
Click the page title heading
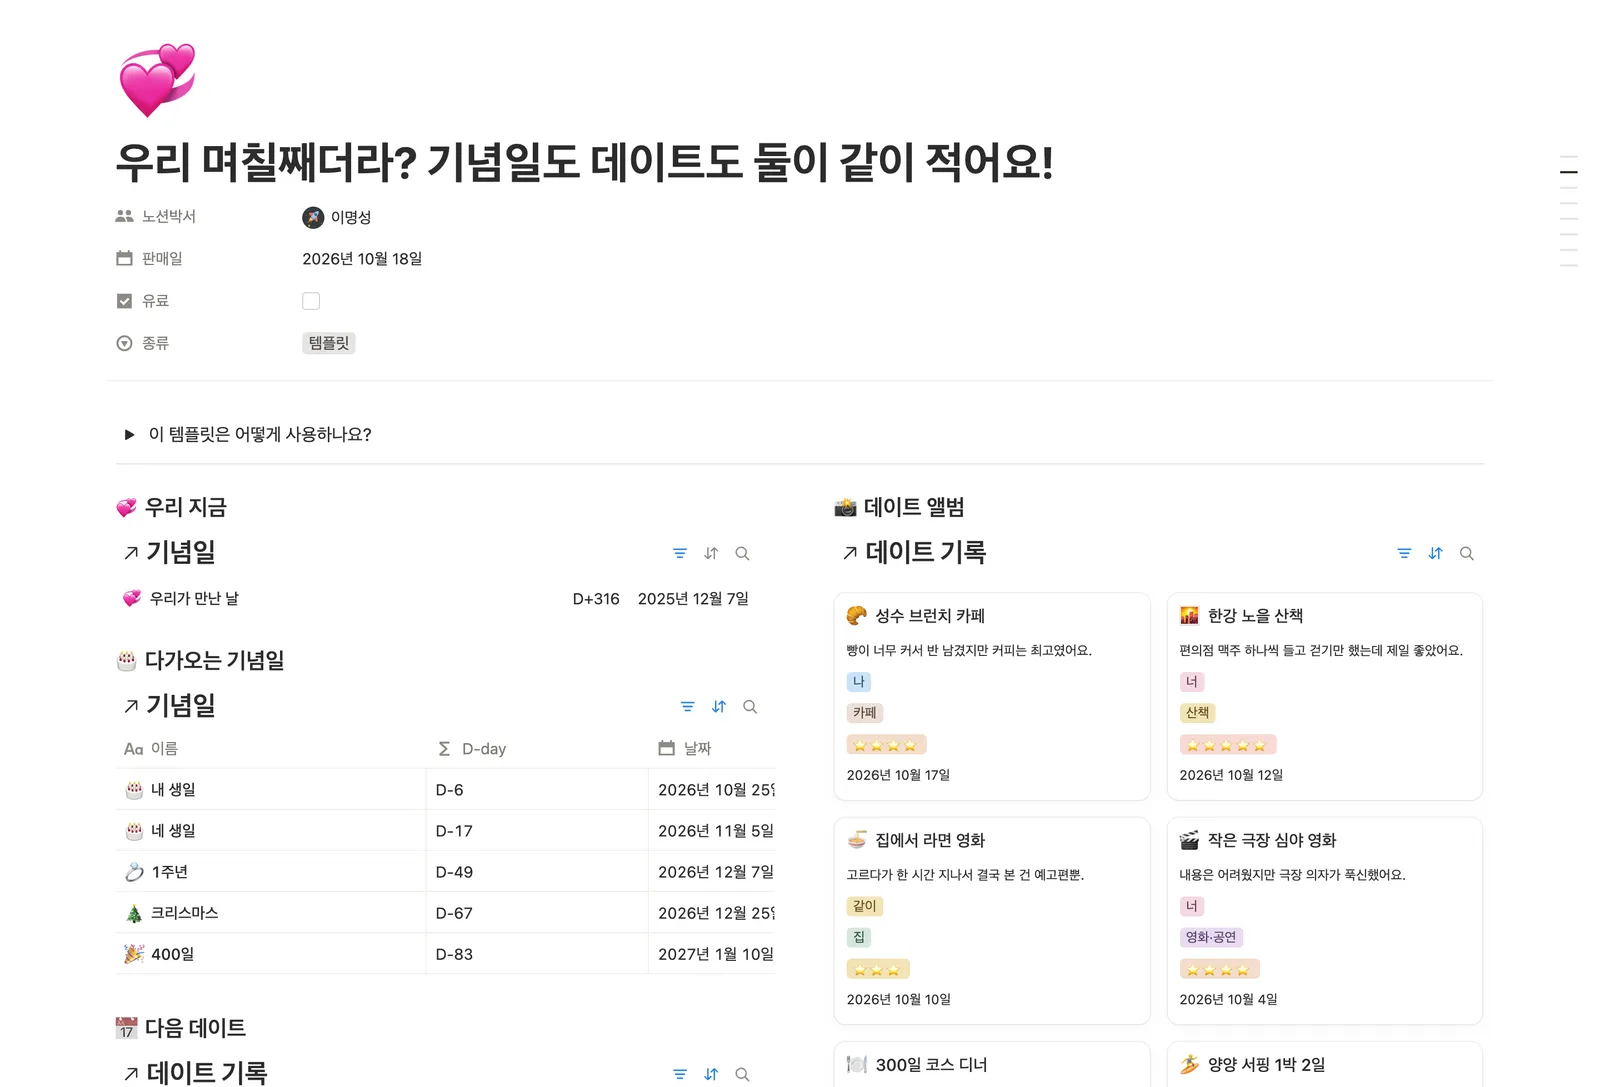(x=585, y=162)
